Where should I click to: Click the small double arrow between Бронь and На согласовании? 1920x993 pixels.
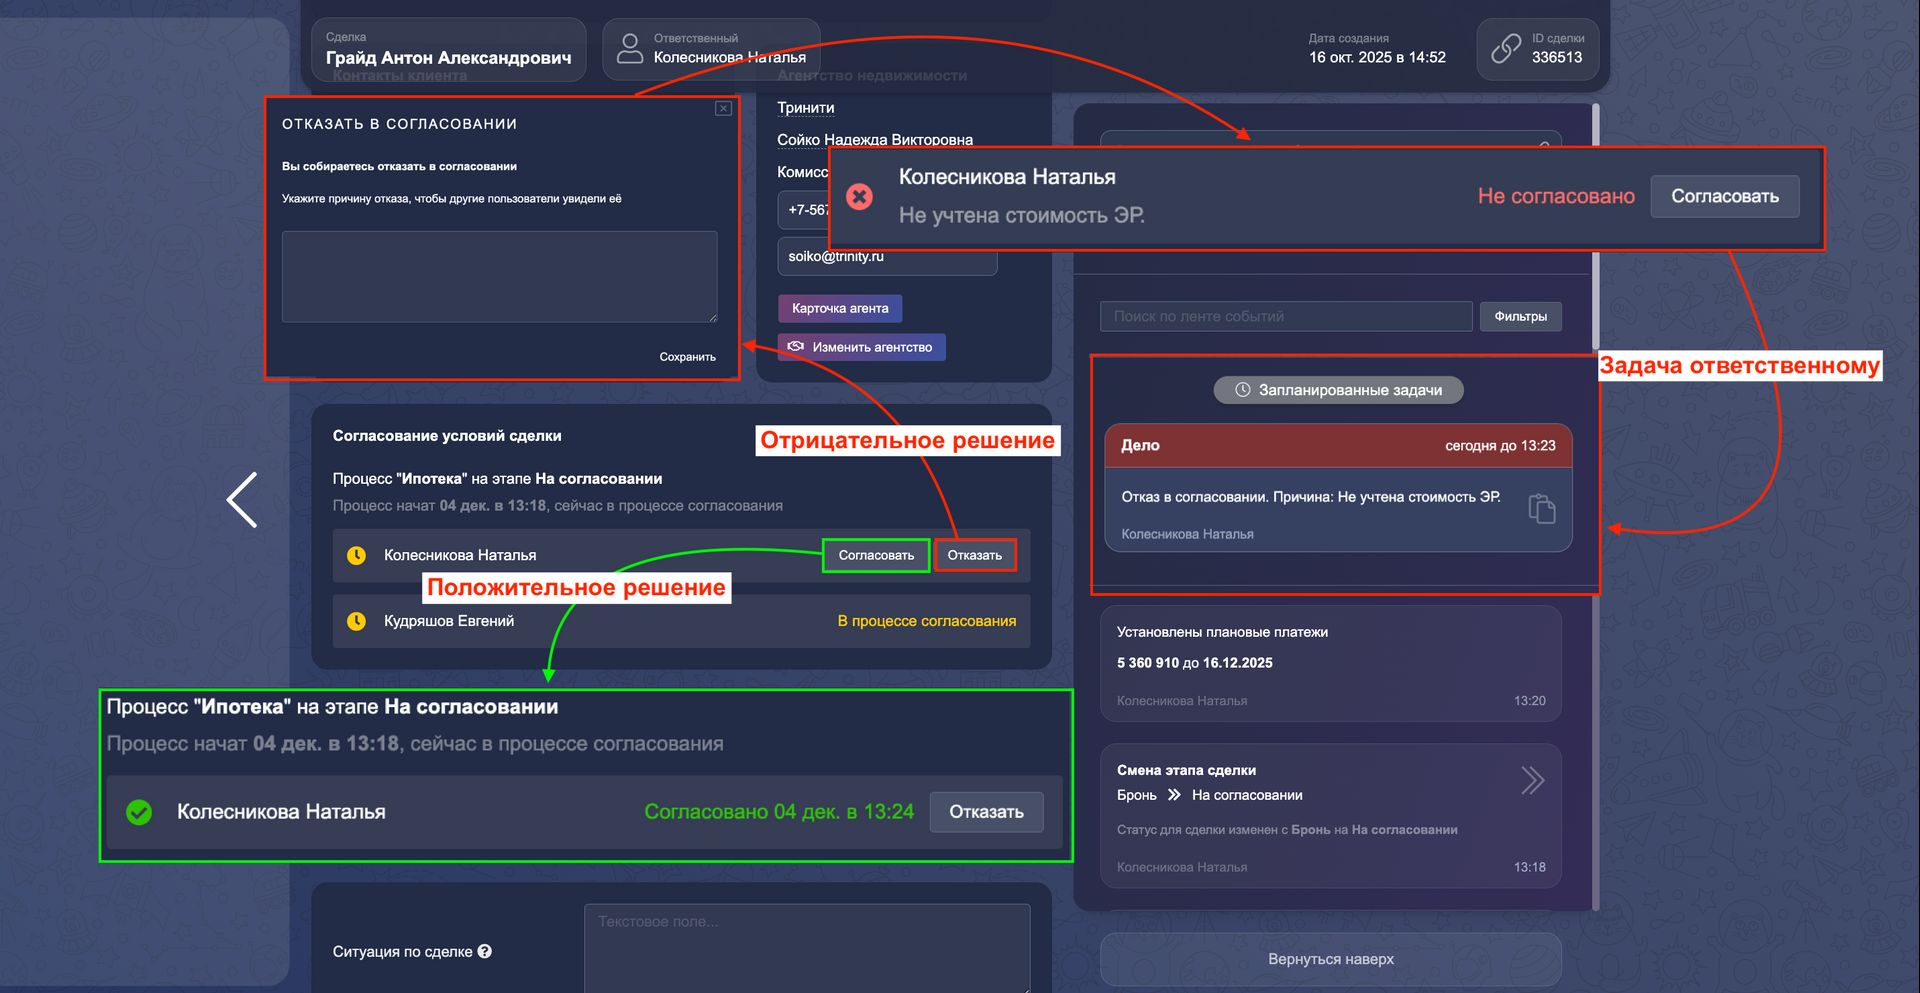click(x=1174, y=795)
